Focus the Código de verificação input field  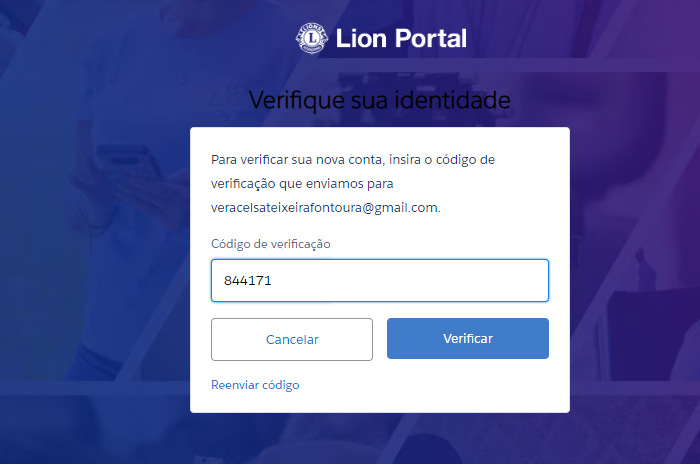(380, 280)
